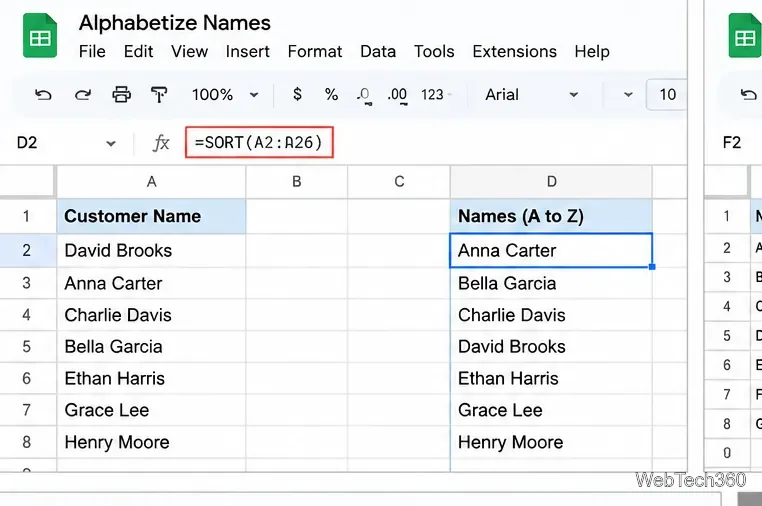Click the fx function icon

[x=161, y=143]
